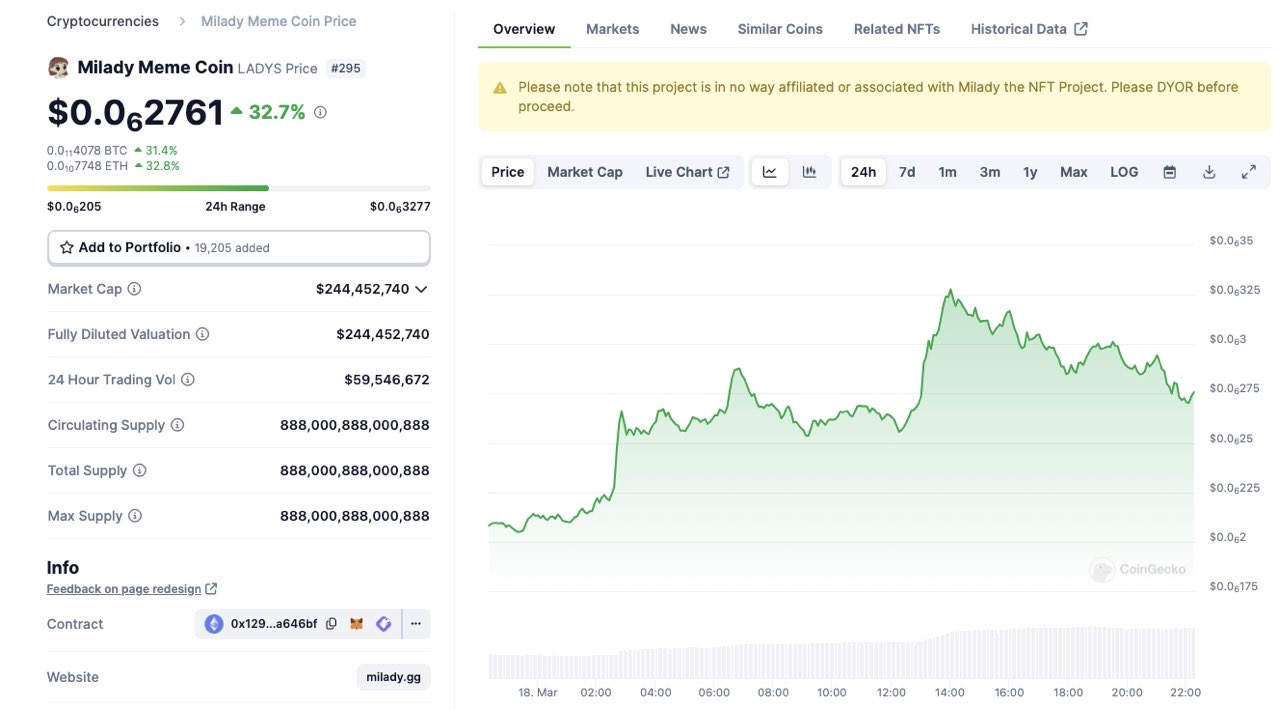The image size is (1280, 710).
Task: Download chart data icon
Action: coord(1209,172)
